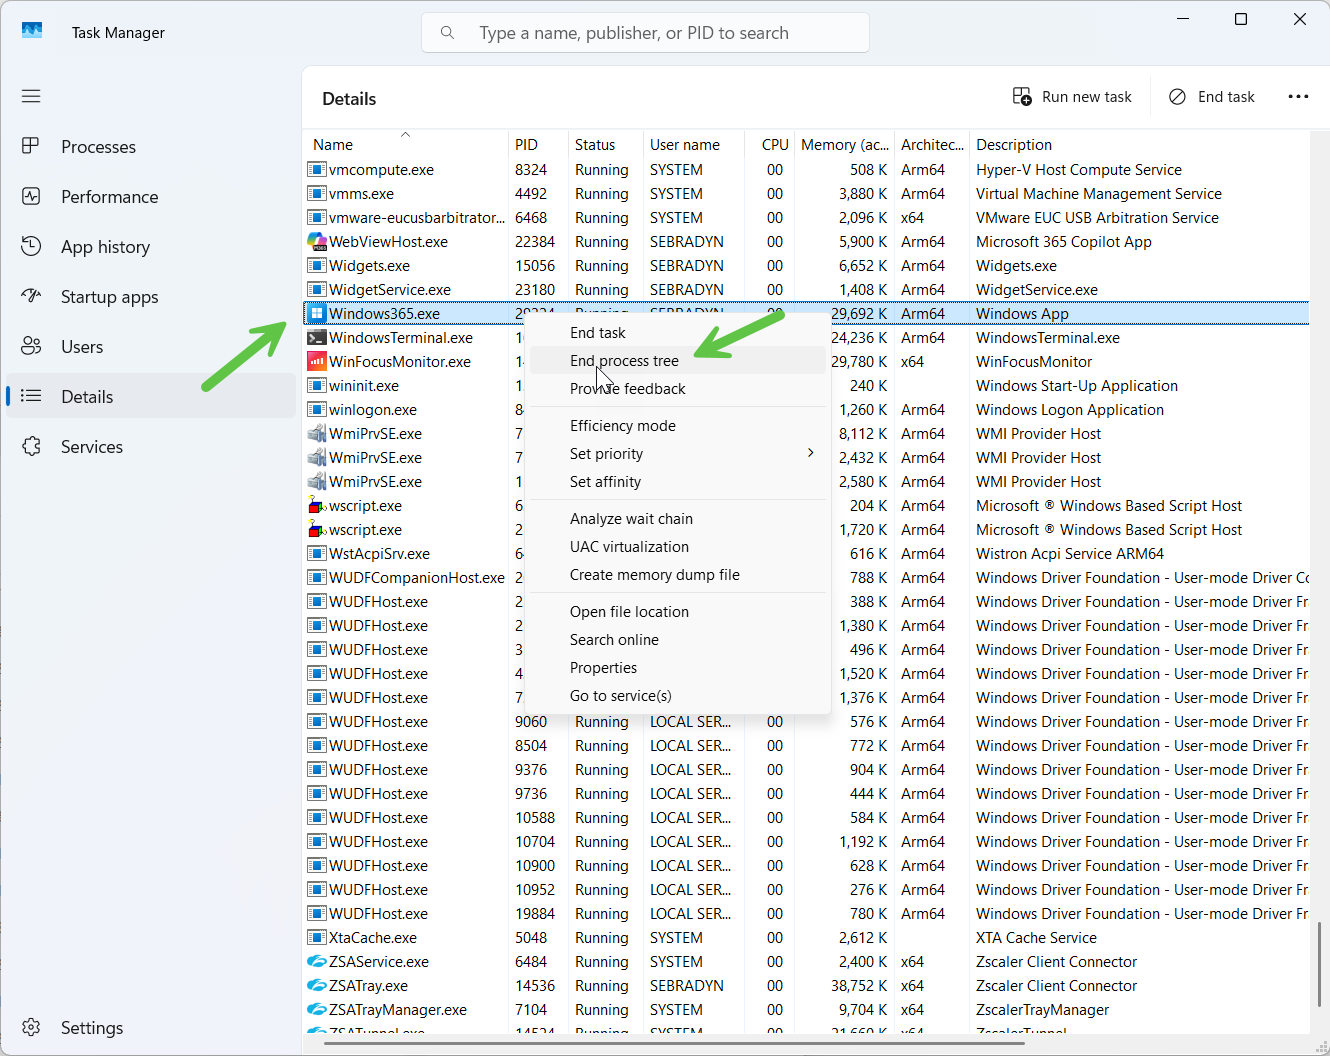Viewport: 1330px width, 1056px height.
Task: Sort by the Name column header
Action: tap(405, 144)
